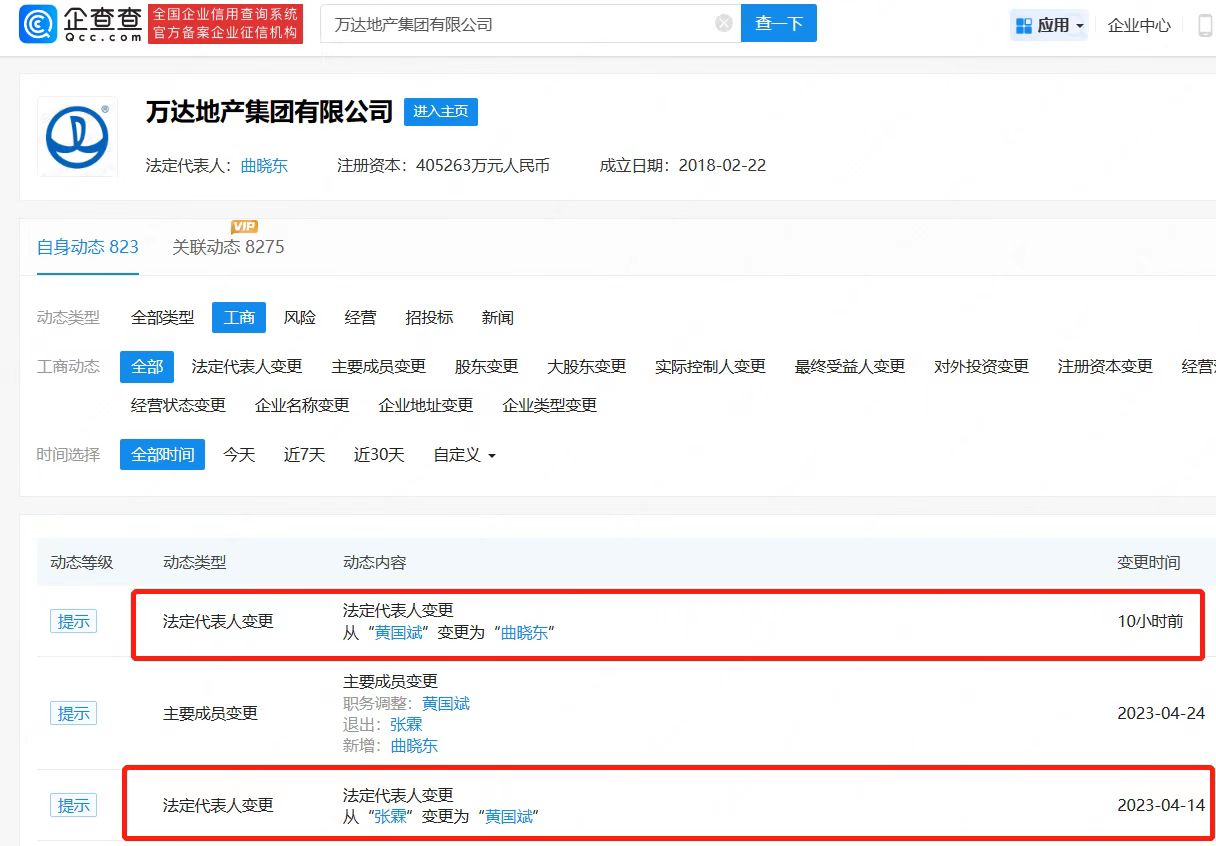Filter by 企业名称变更 option
This screenshot has height=846, width=1216.
(x=303, y=406)
